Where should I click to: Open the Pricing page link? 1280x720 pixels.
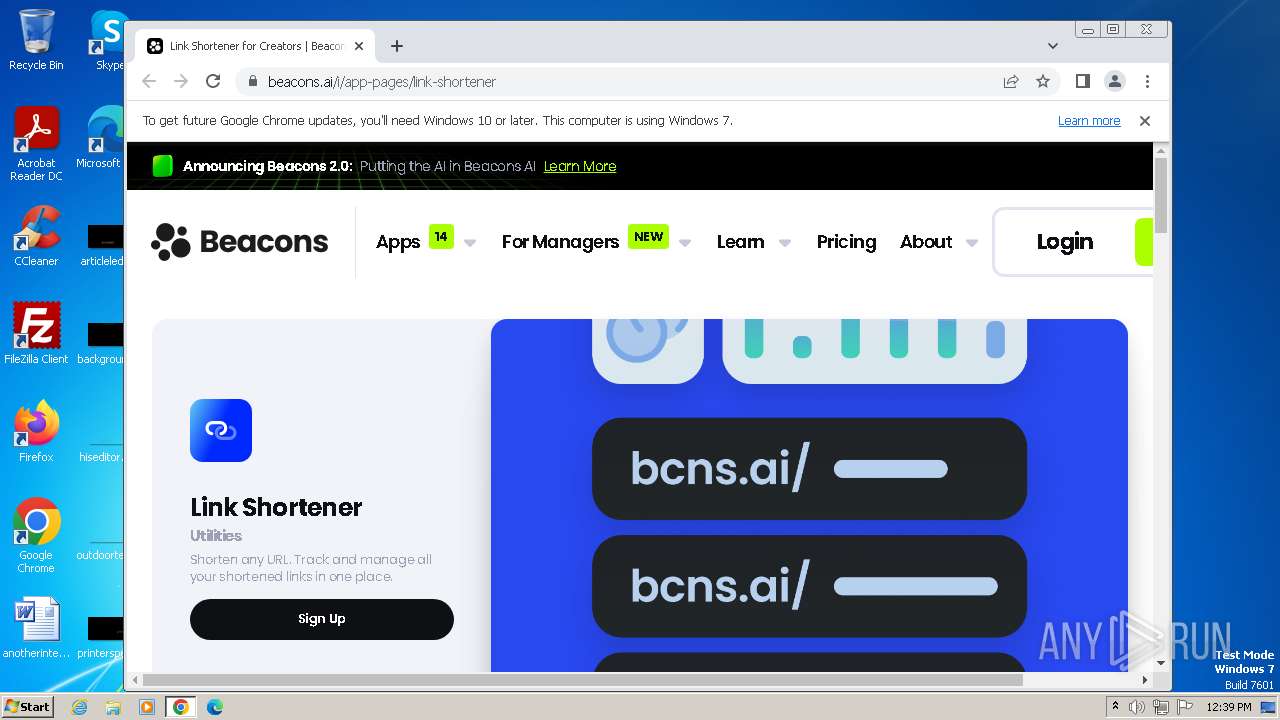[x=846, y=242]
